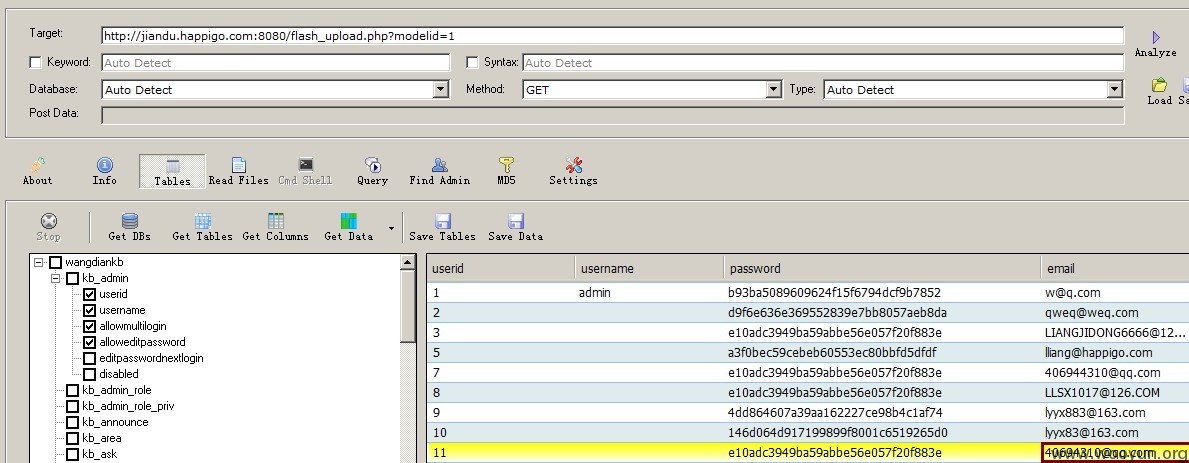Check the kb_admin_role_priv table checkbox

pos(73,406)
